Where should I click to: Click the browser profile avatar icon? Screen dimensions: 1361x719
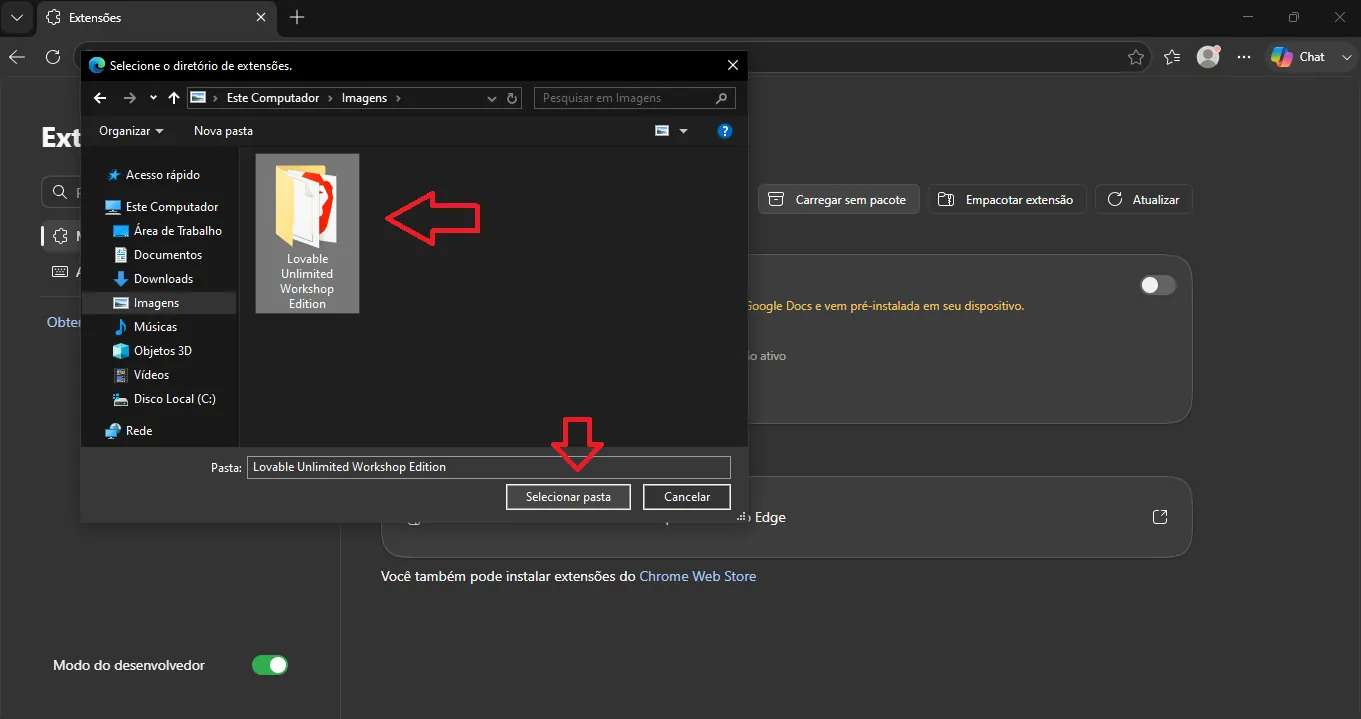coord(1208,57)
